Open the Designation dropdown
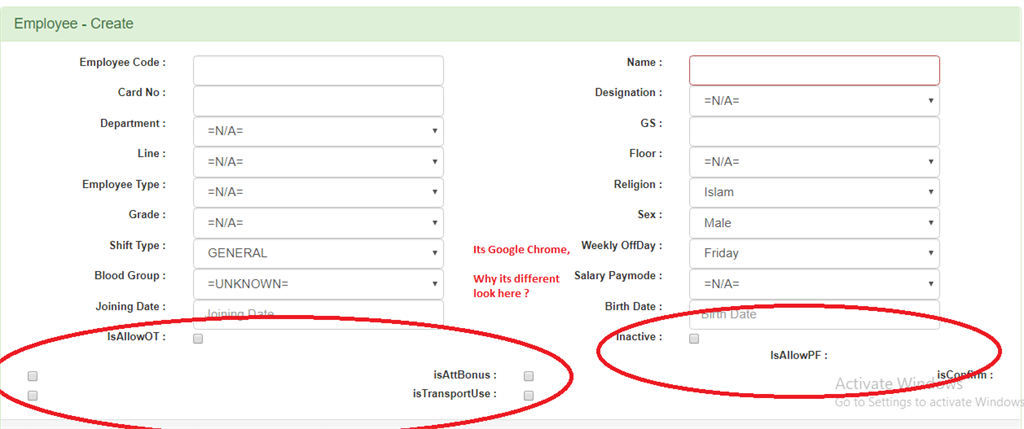 click(814, 101)
